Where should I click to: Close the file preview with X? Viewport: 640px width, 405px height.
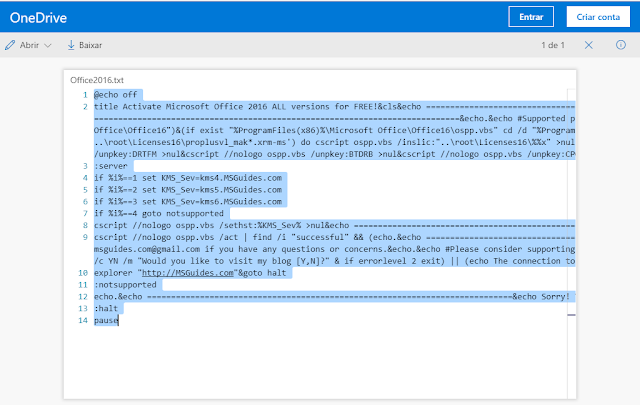[589, 45]
